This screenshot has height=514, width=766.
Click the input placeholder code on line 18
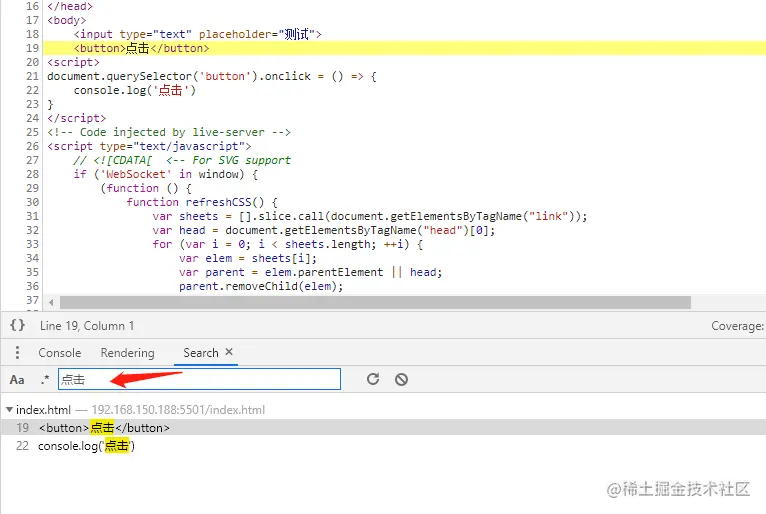pyautogui.click(x=197, y=34)
